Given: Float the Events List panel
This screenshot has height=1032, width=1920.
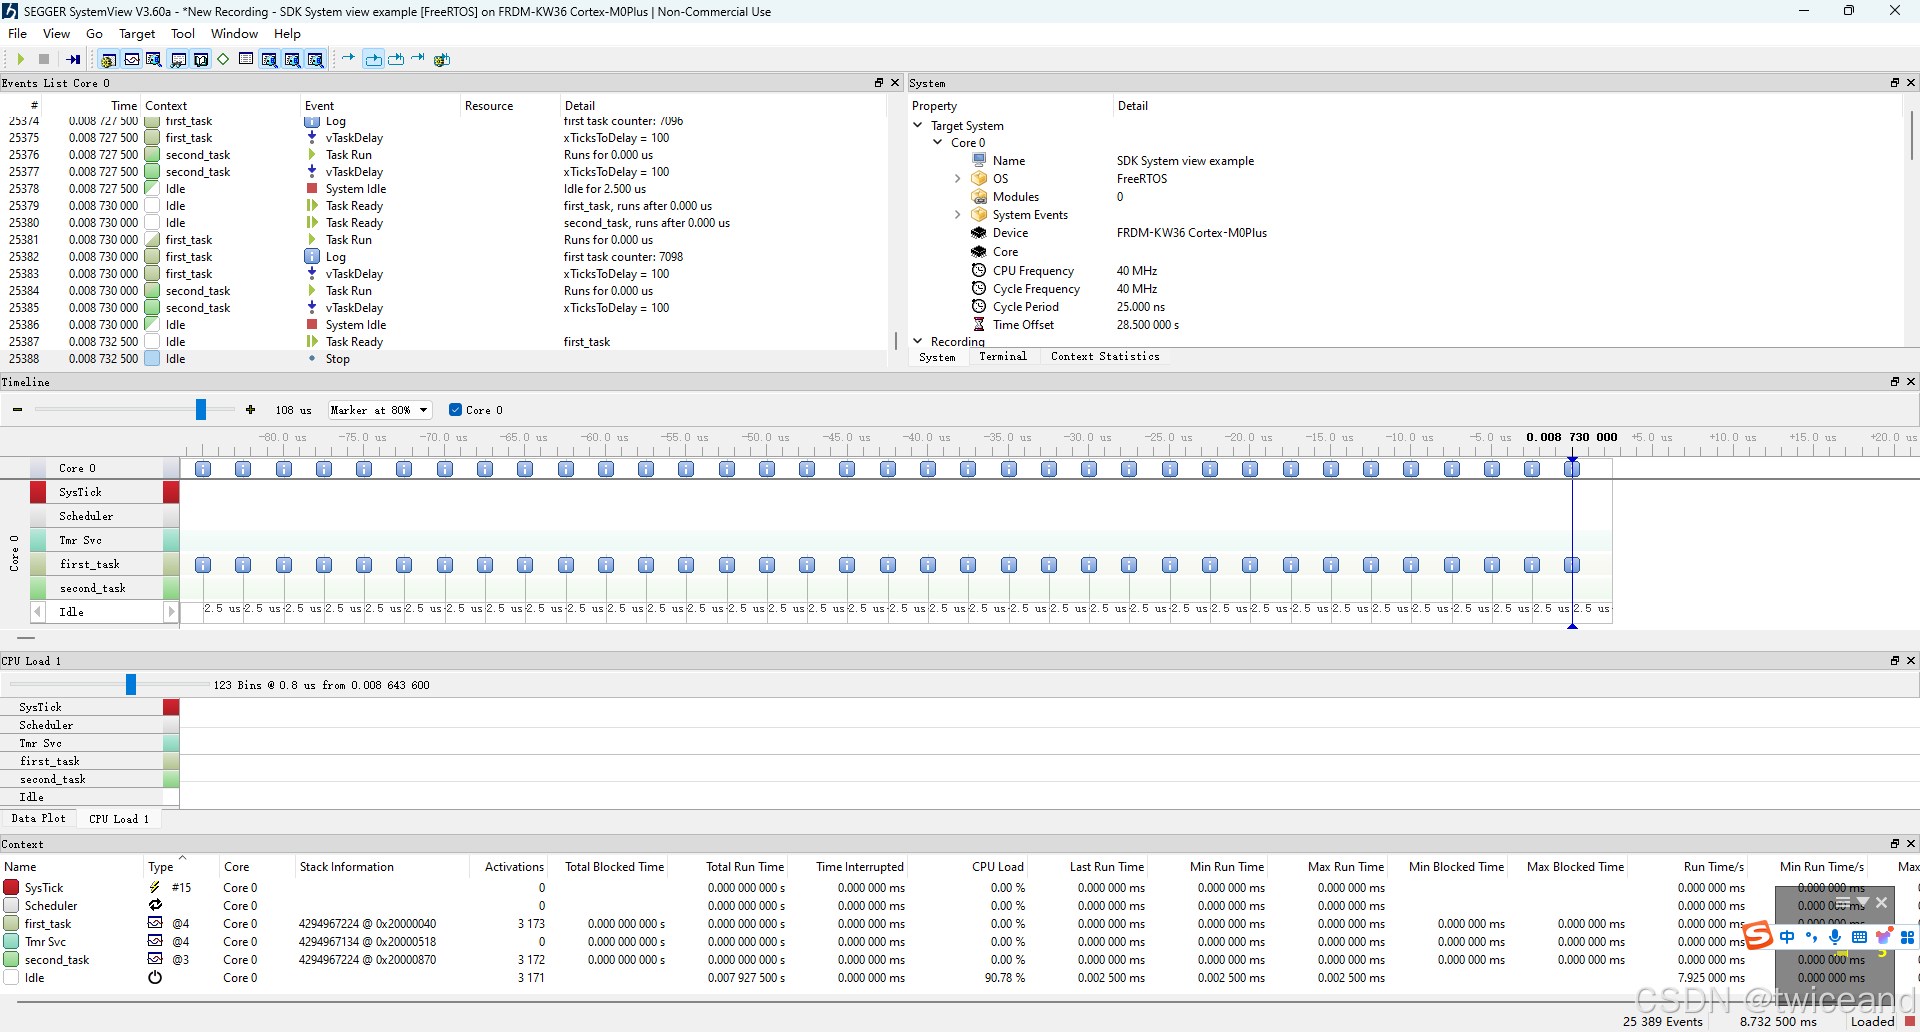Looking at the screenshot, I should [x=879, y=83].
